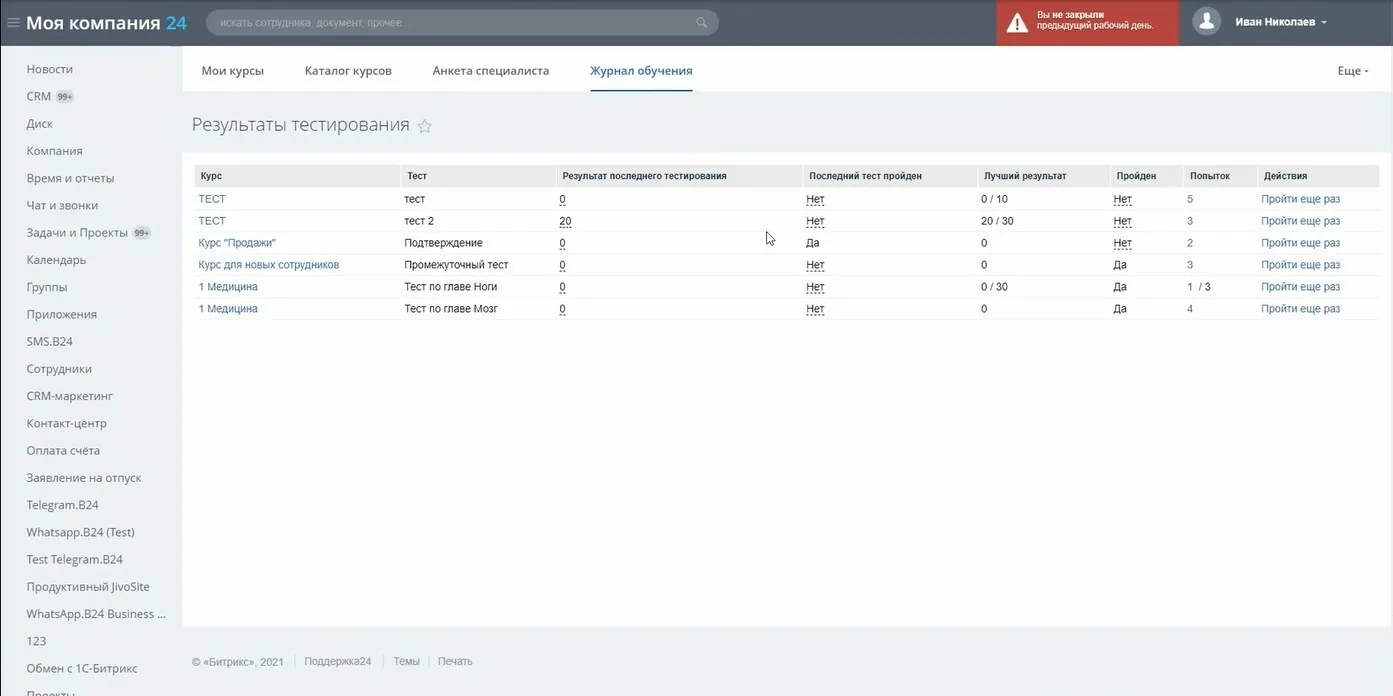The height and width of the screenshot is (696, 1393).
Task: Go to CRM-маркетинг in the sidebar
Action: (x=70, y=396)
